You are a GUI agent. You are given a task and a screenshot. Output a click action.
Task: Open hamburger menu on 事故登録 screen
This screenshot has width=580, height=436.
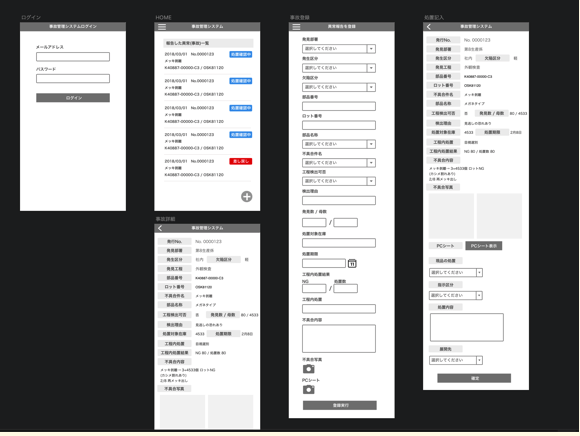[x=296, y=27]
